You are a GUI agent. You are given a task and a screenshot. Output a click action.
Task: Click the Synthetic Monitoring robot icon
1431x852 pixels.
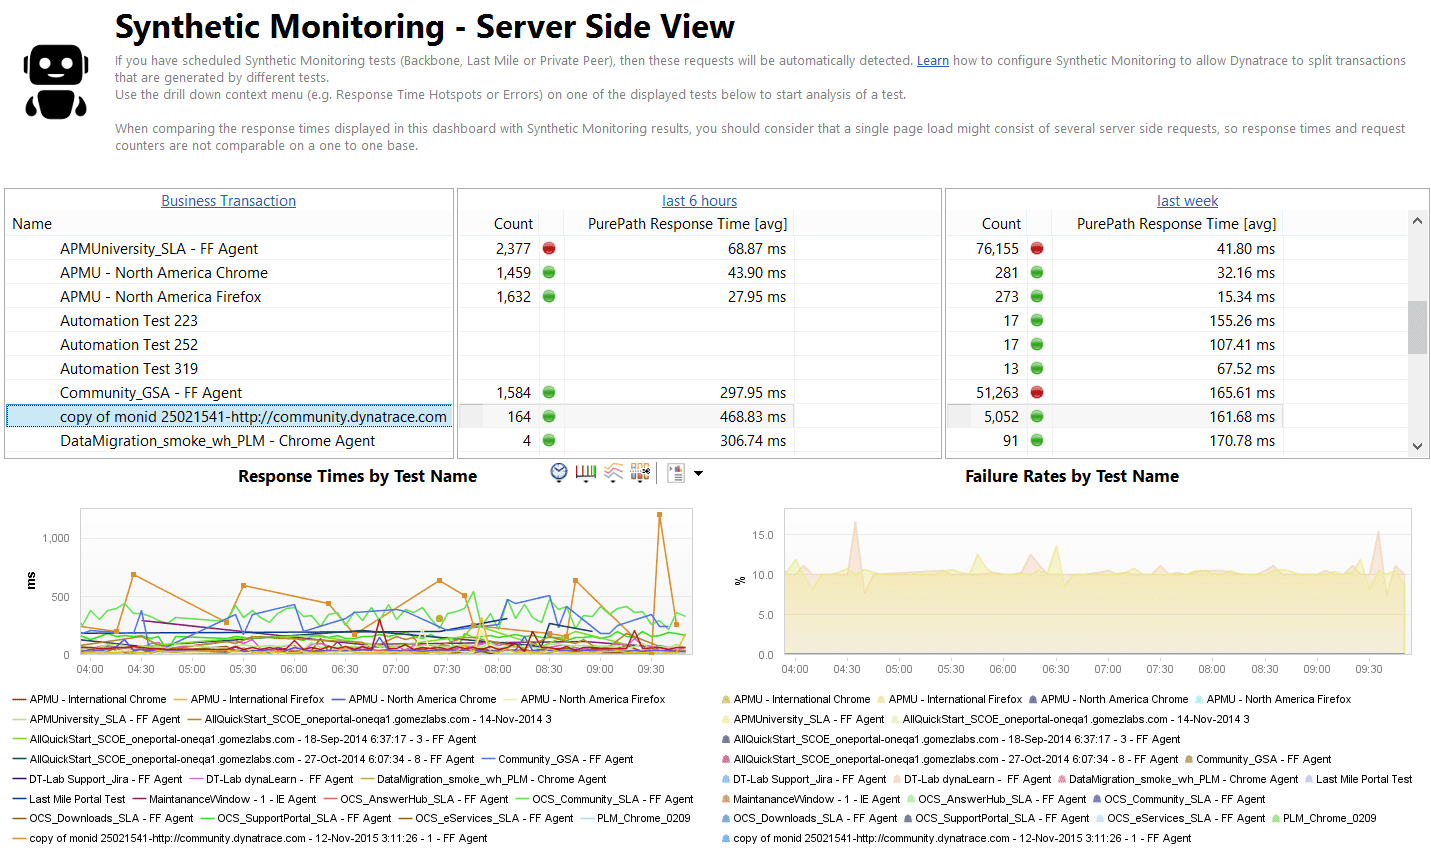click(56, 81)
